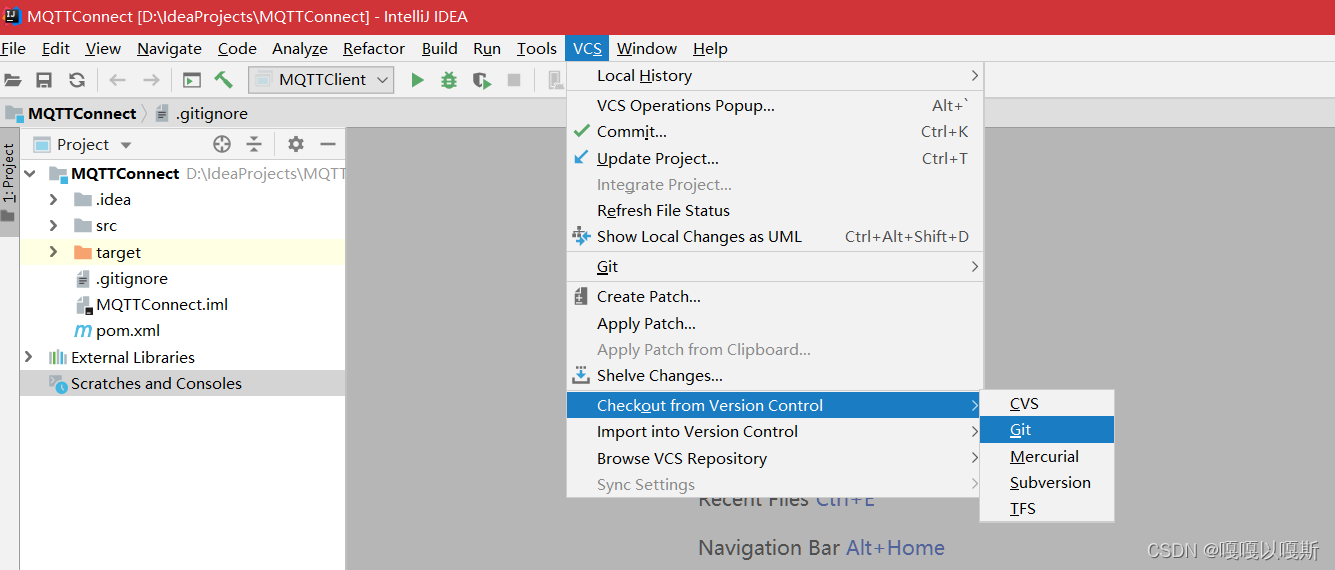The height and width of the screenshot is (570, 1335).
Task: Expand the src folder arrow
Action: point(53,226)
